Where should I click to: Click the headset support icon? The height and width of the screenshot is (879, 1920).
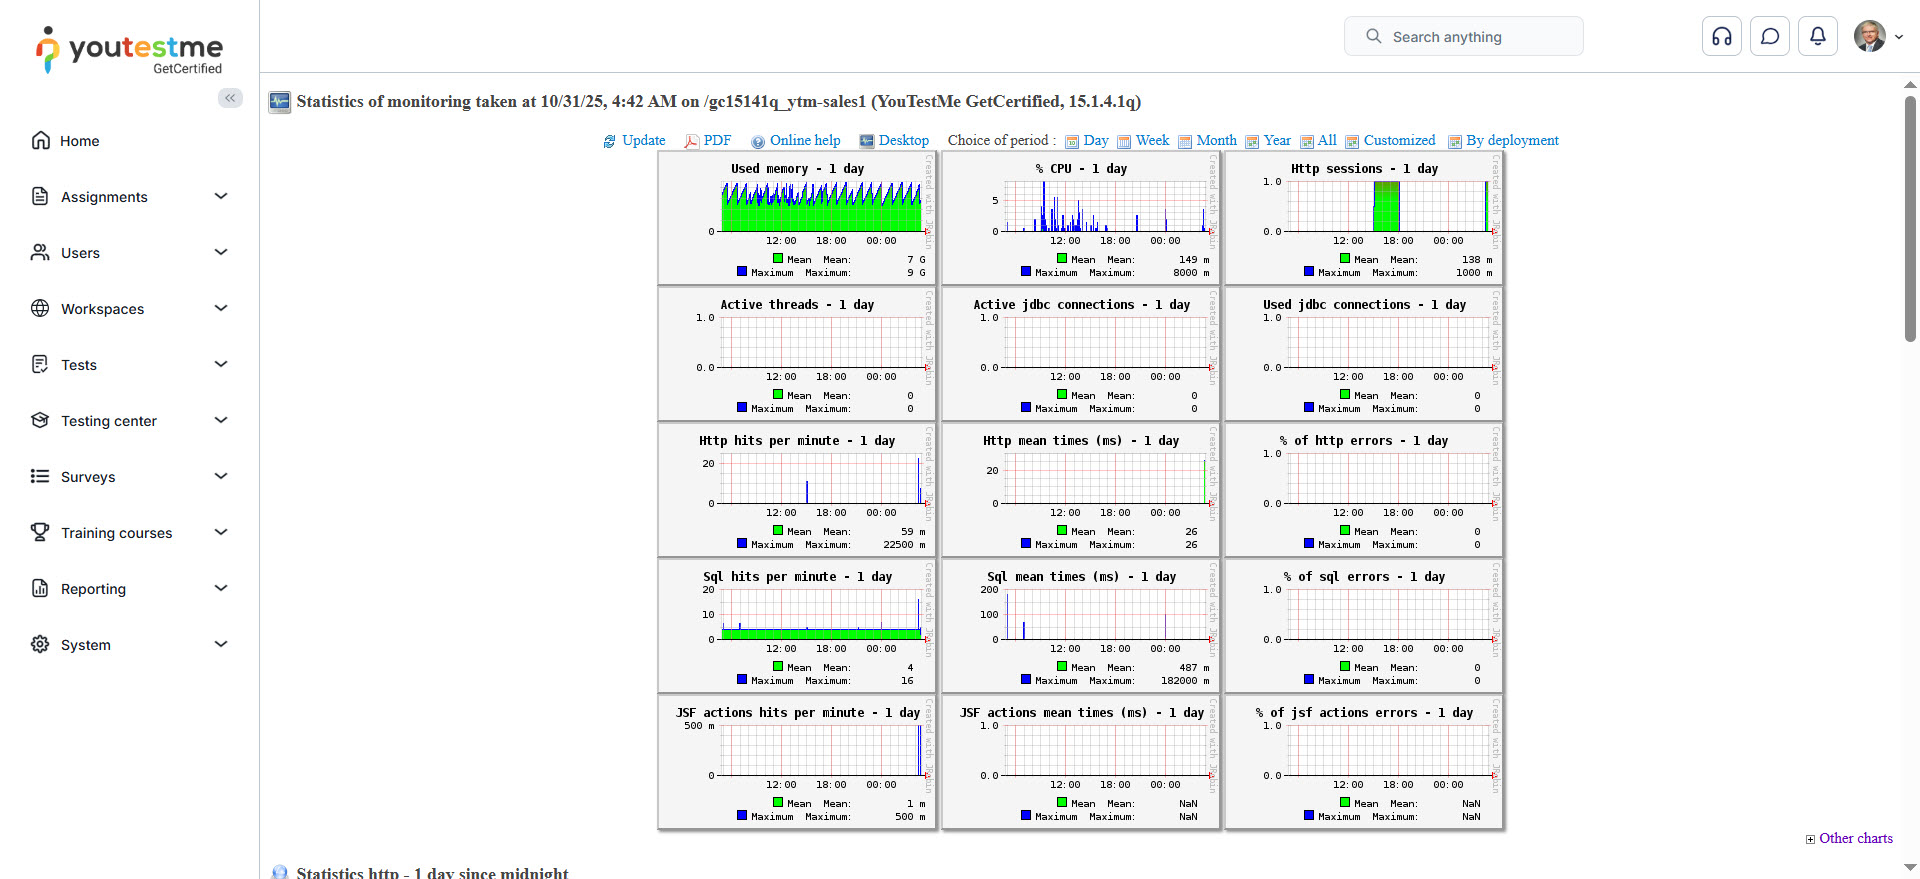pyautogui.click(x=1721, y=37)
